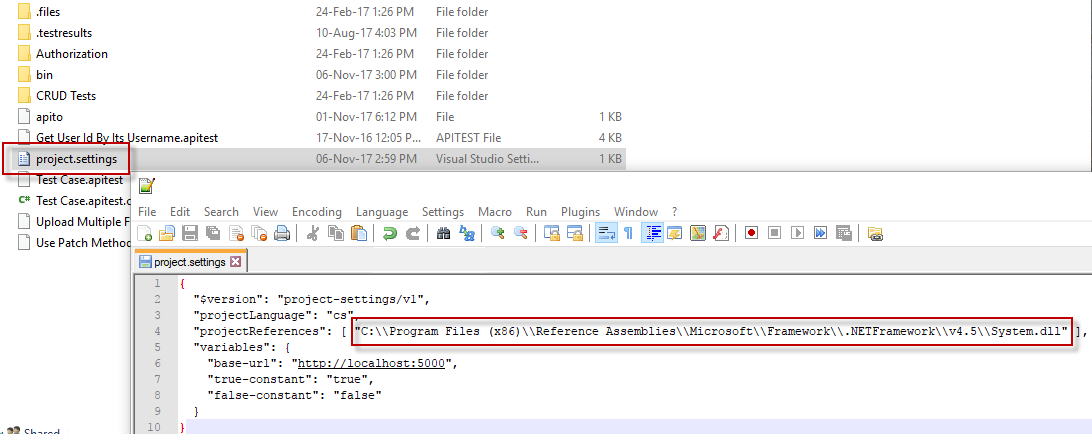Screen dimensions: 1092x434
Task: Open the Language menu
Action: (x=381, y=212)
